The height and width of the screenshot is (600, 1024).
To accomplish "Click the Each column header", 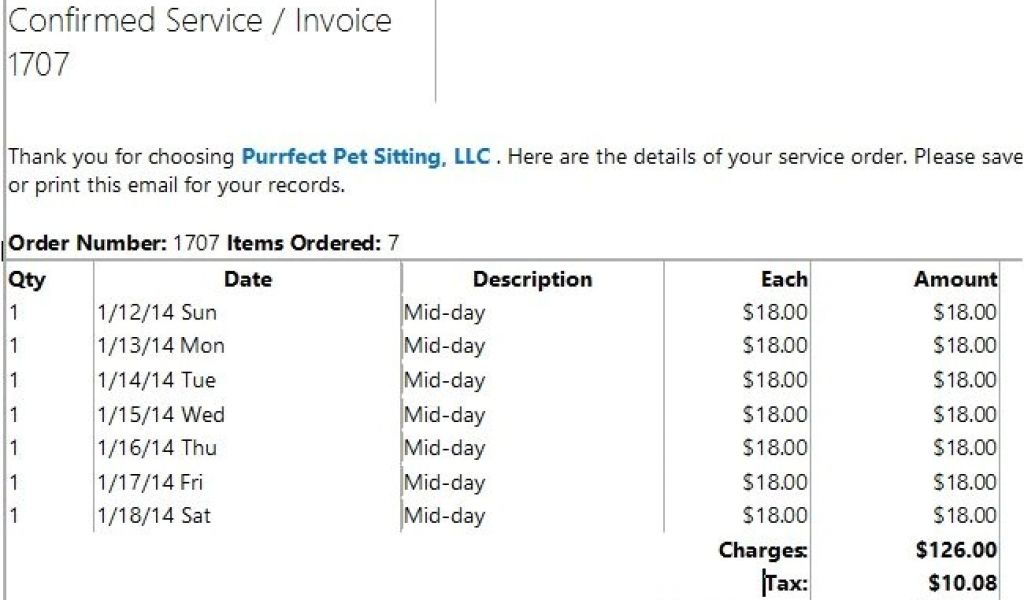I will click(784, 279).
